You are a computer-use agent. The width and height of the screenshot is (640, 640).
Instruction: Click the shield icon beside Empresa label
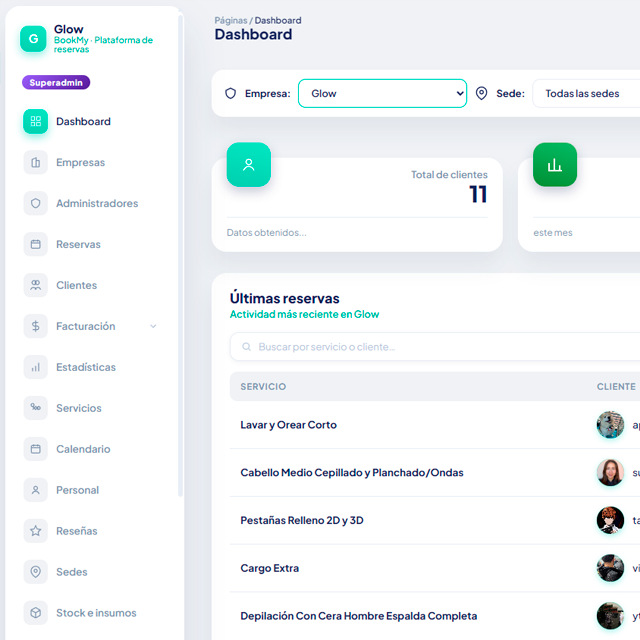(231, 93)
